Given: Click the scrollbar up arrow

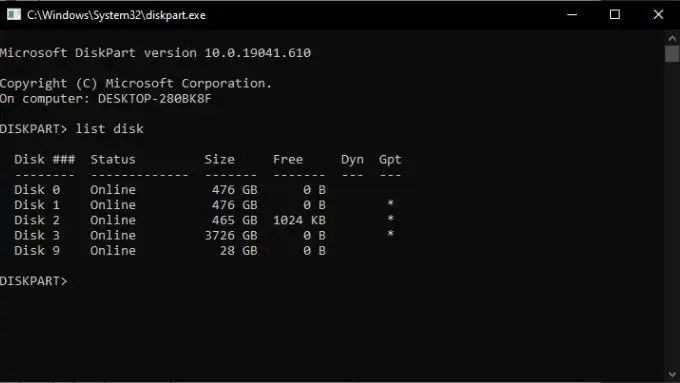Looking at the screenshot, I should pyautogui.click(x=672, y=38).
